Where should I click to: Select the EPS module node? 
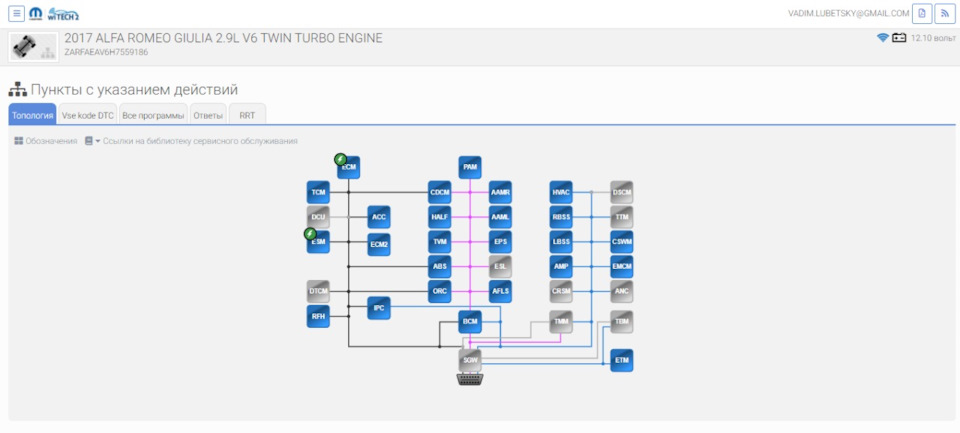pyautogui.click(x=500, y=242)
